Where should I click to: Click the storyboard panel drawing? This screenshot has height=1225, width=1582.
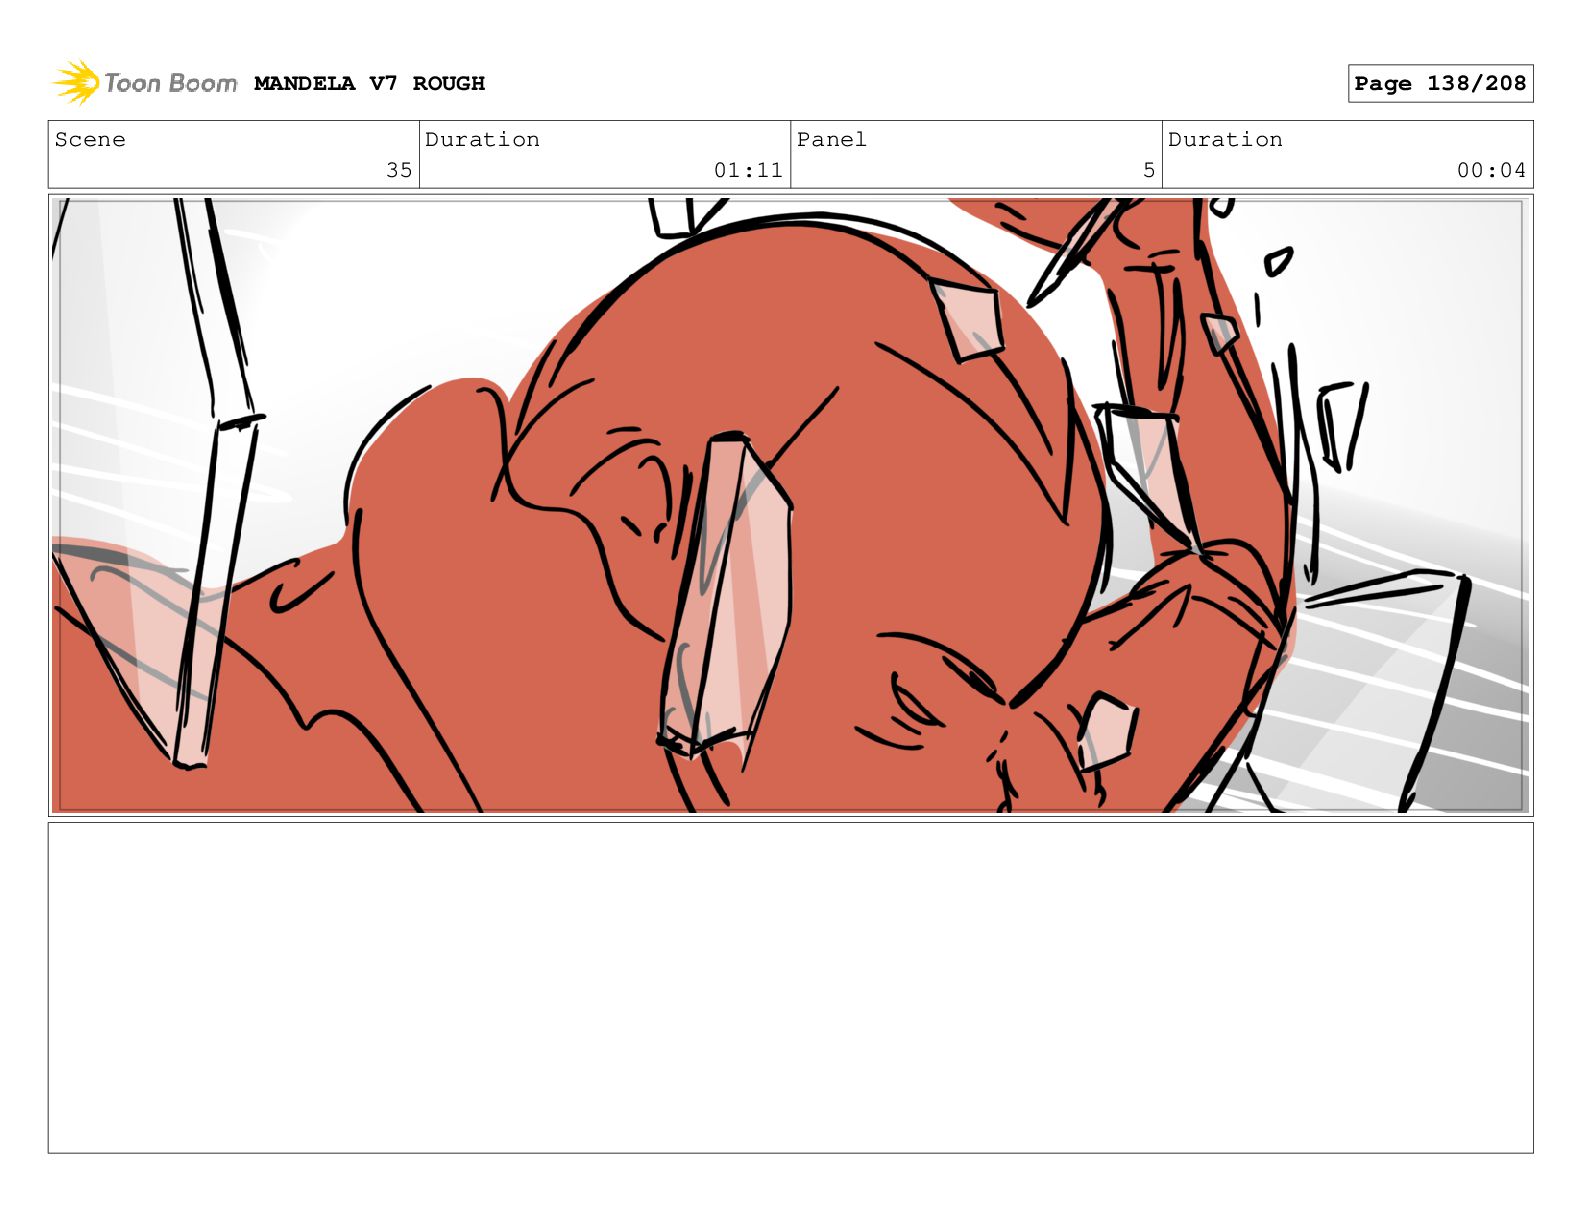pyautogui.click(x=790, y=505)
